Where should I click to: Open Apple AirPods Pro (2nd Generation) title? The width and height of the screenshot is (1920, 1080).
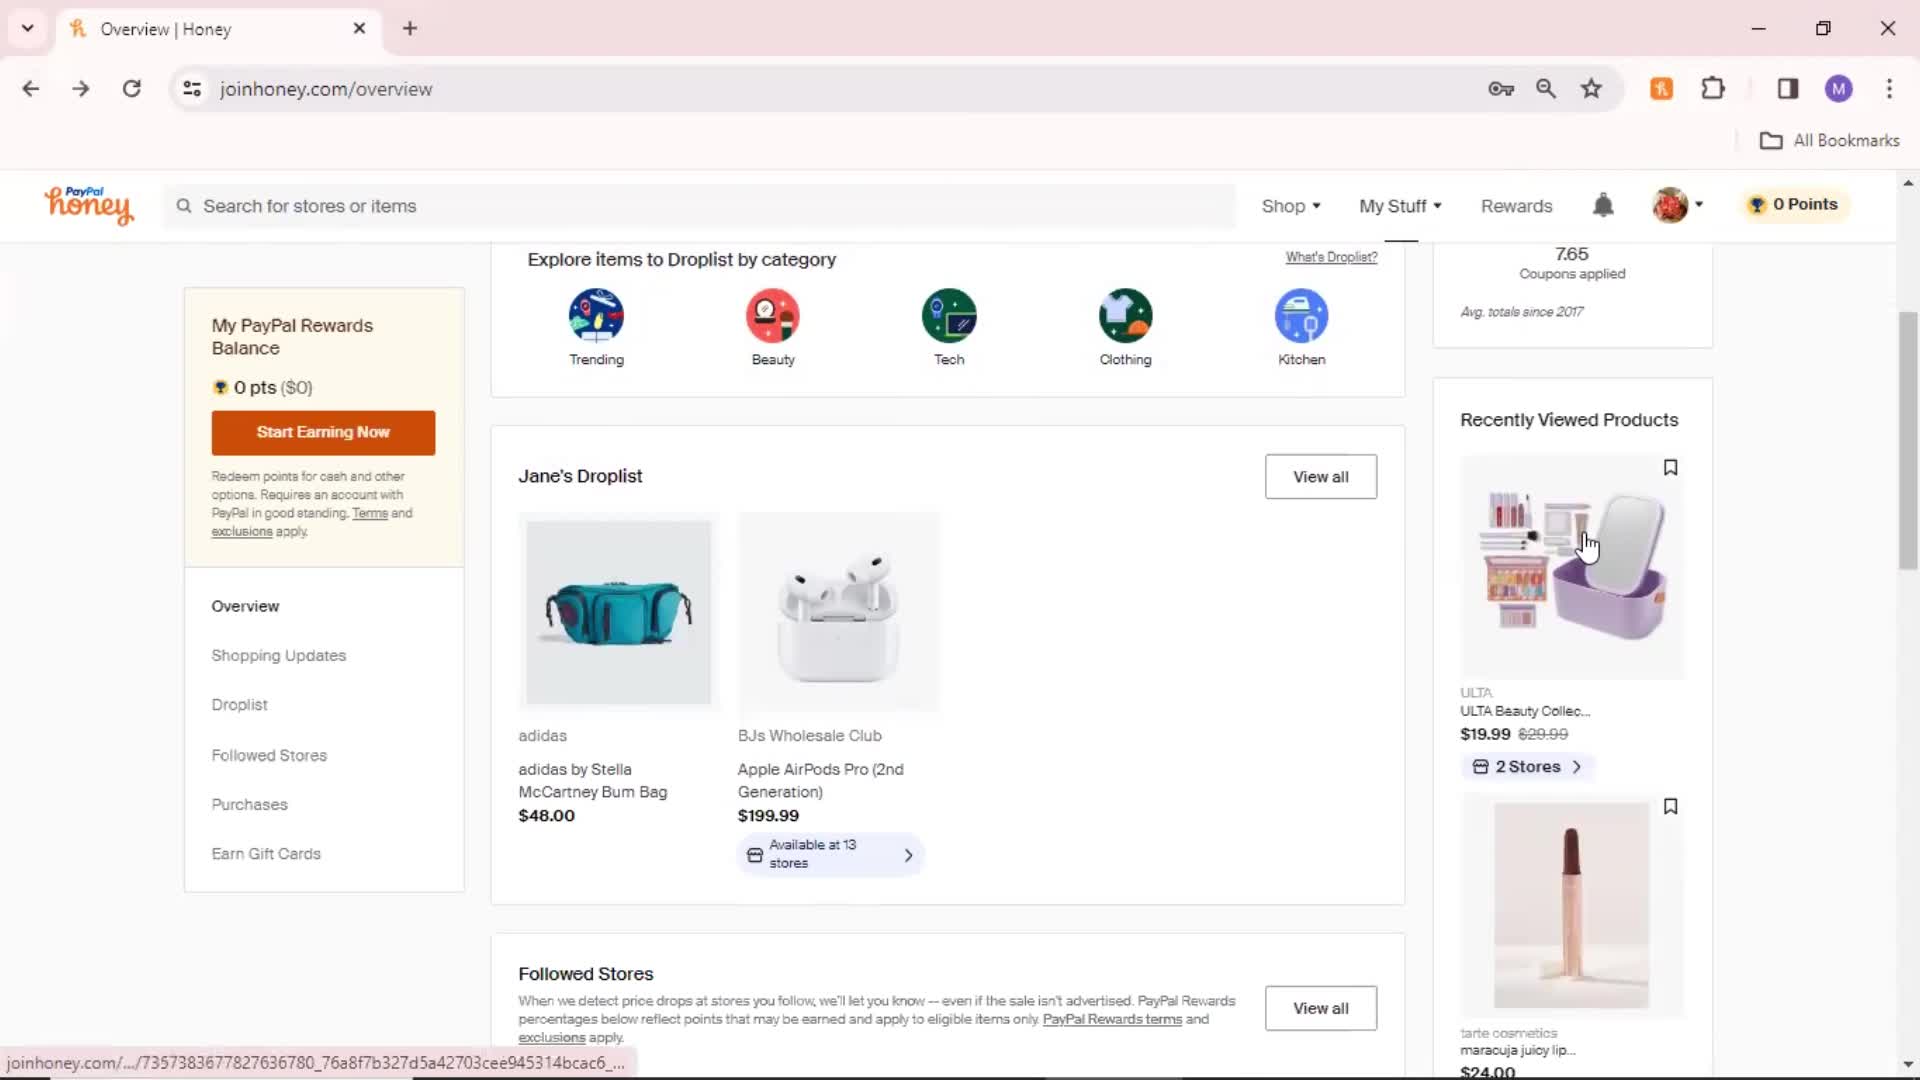click(820, 780)
